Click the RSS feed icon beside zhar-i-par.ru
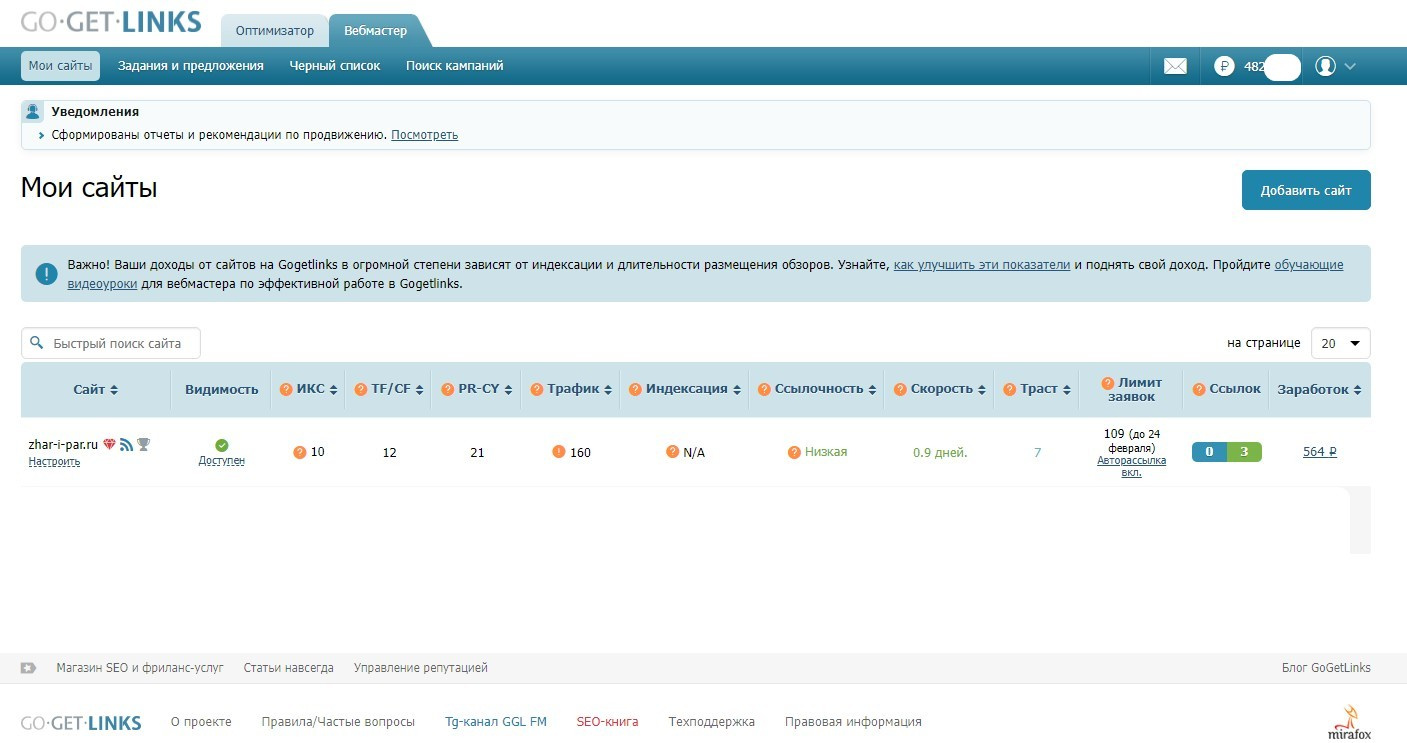Image resolution: width=1407 pixels, height=743 pixels. [x=127, y=444]
